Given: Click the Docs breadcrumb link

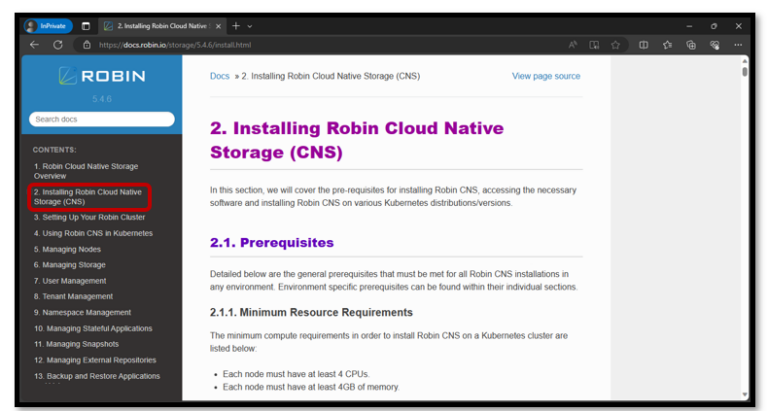Looking at the screenshot, I should (219, 76).
